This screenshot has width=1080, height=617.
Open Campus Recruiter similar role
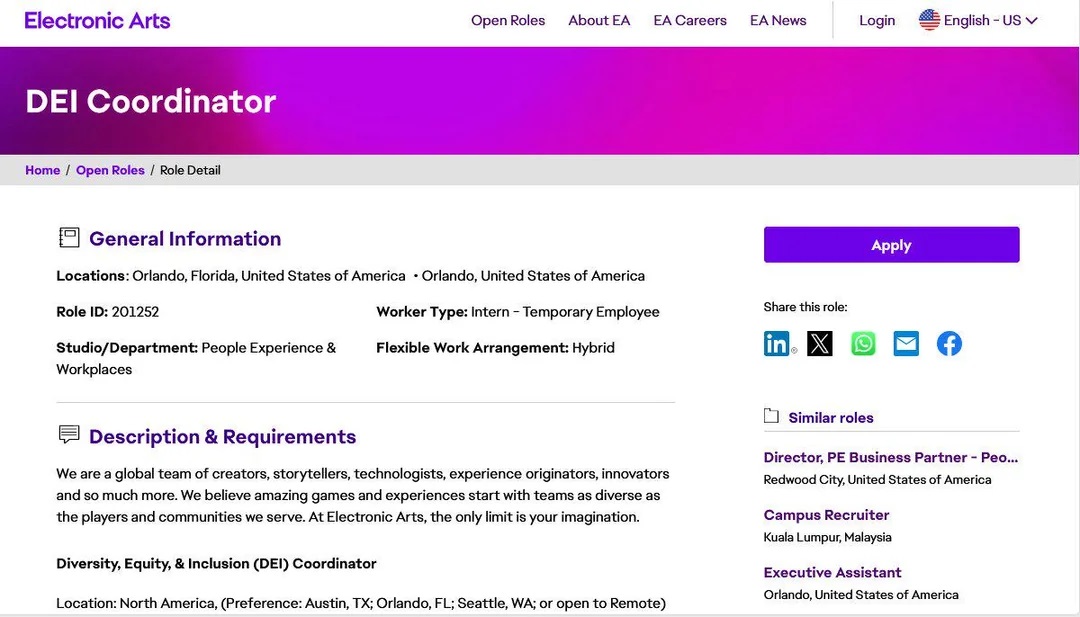point(827,515)
